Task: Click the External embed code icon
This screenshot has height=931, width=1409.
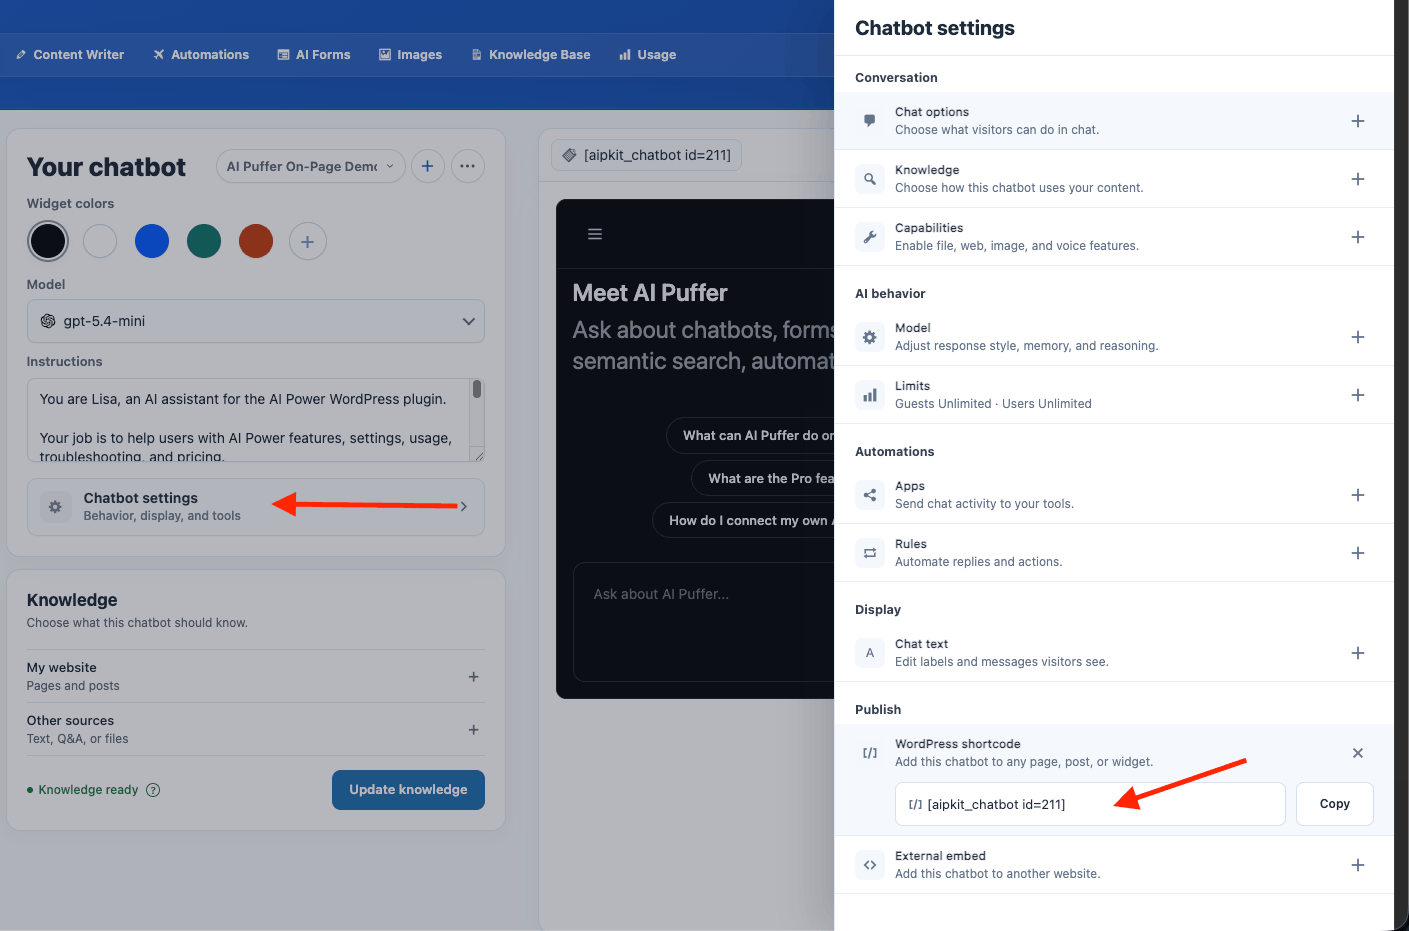Action: (x=870, y=865)
